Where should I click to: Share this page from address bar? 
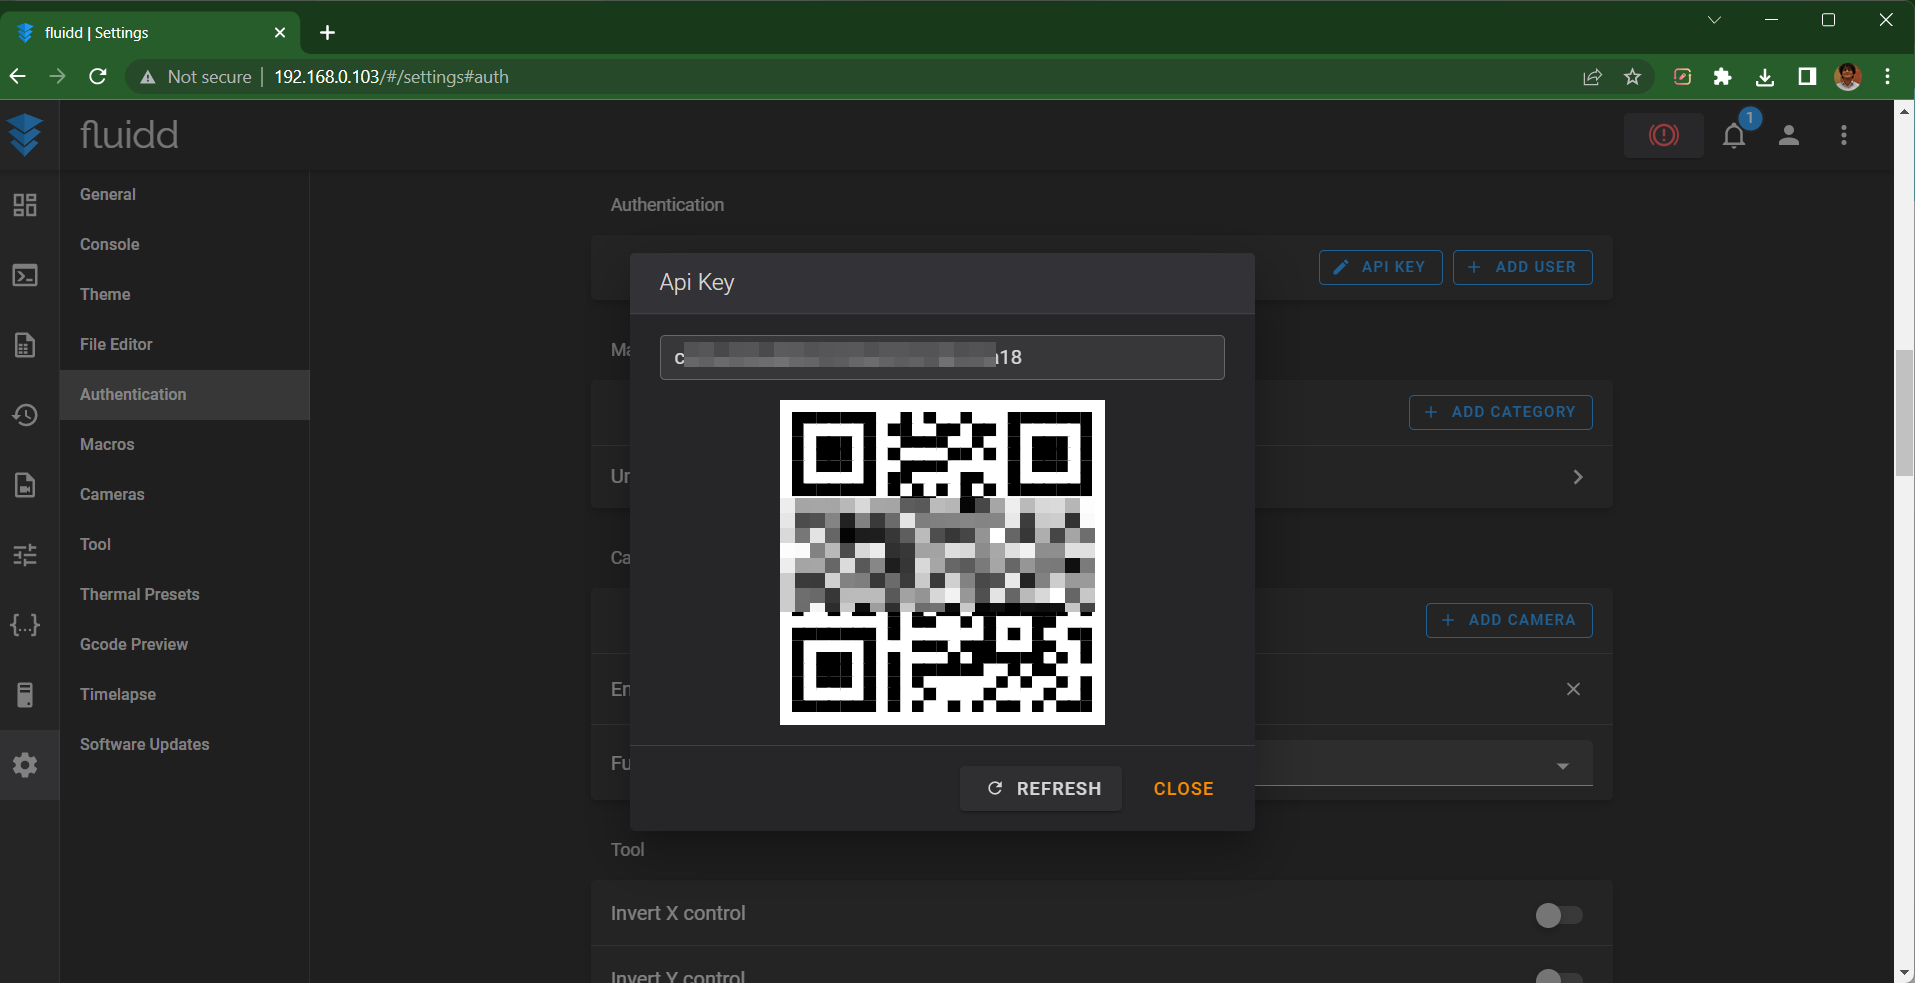(x=1592, y=77)
